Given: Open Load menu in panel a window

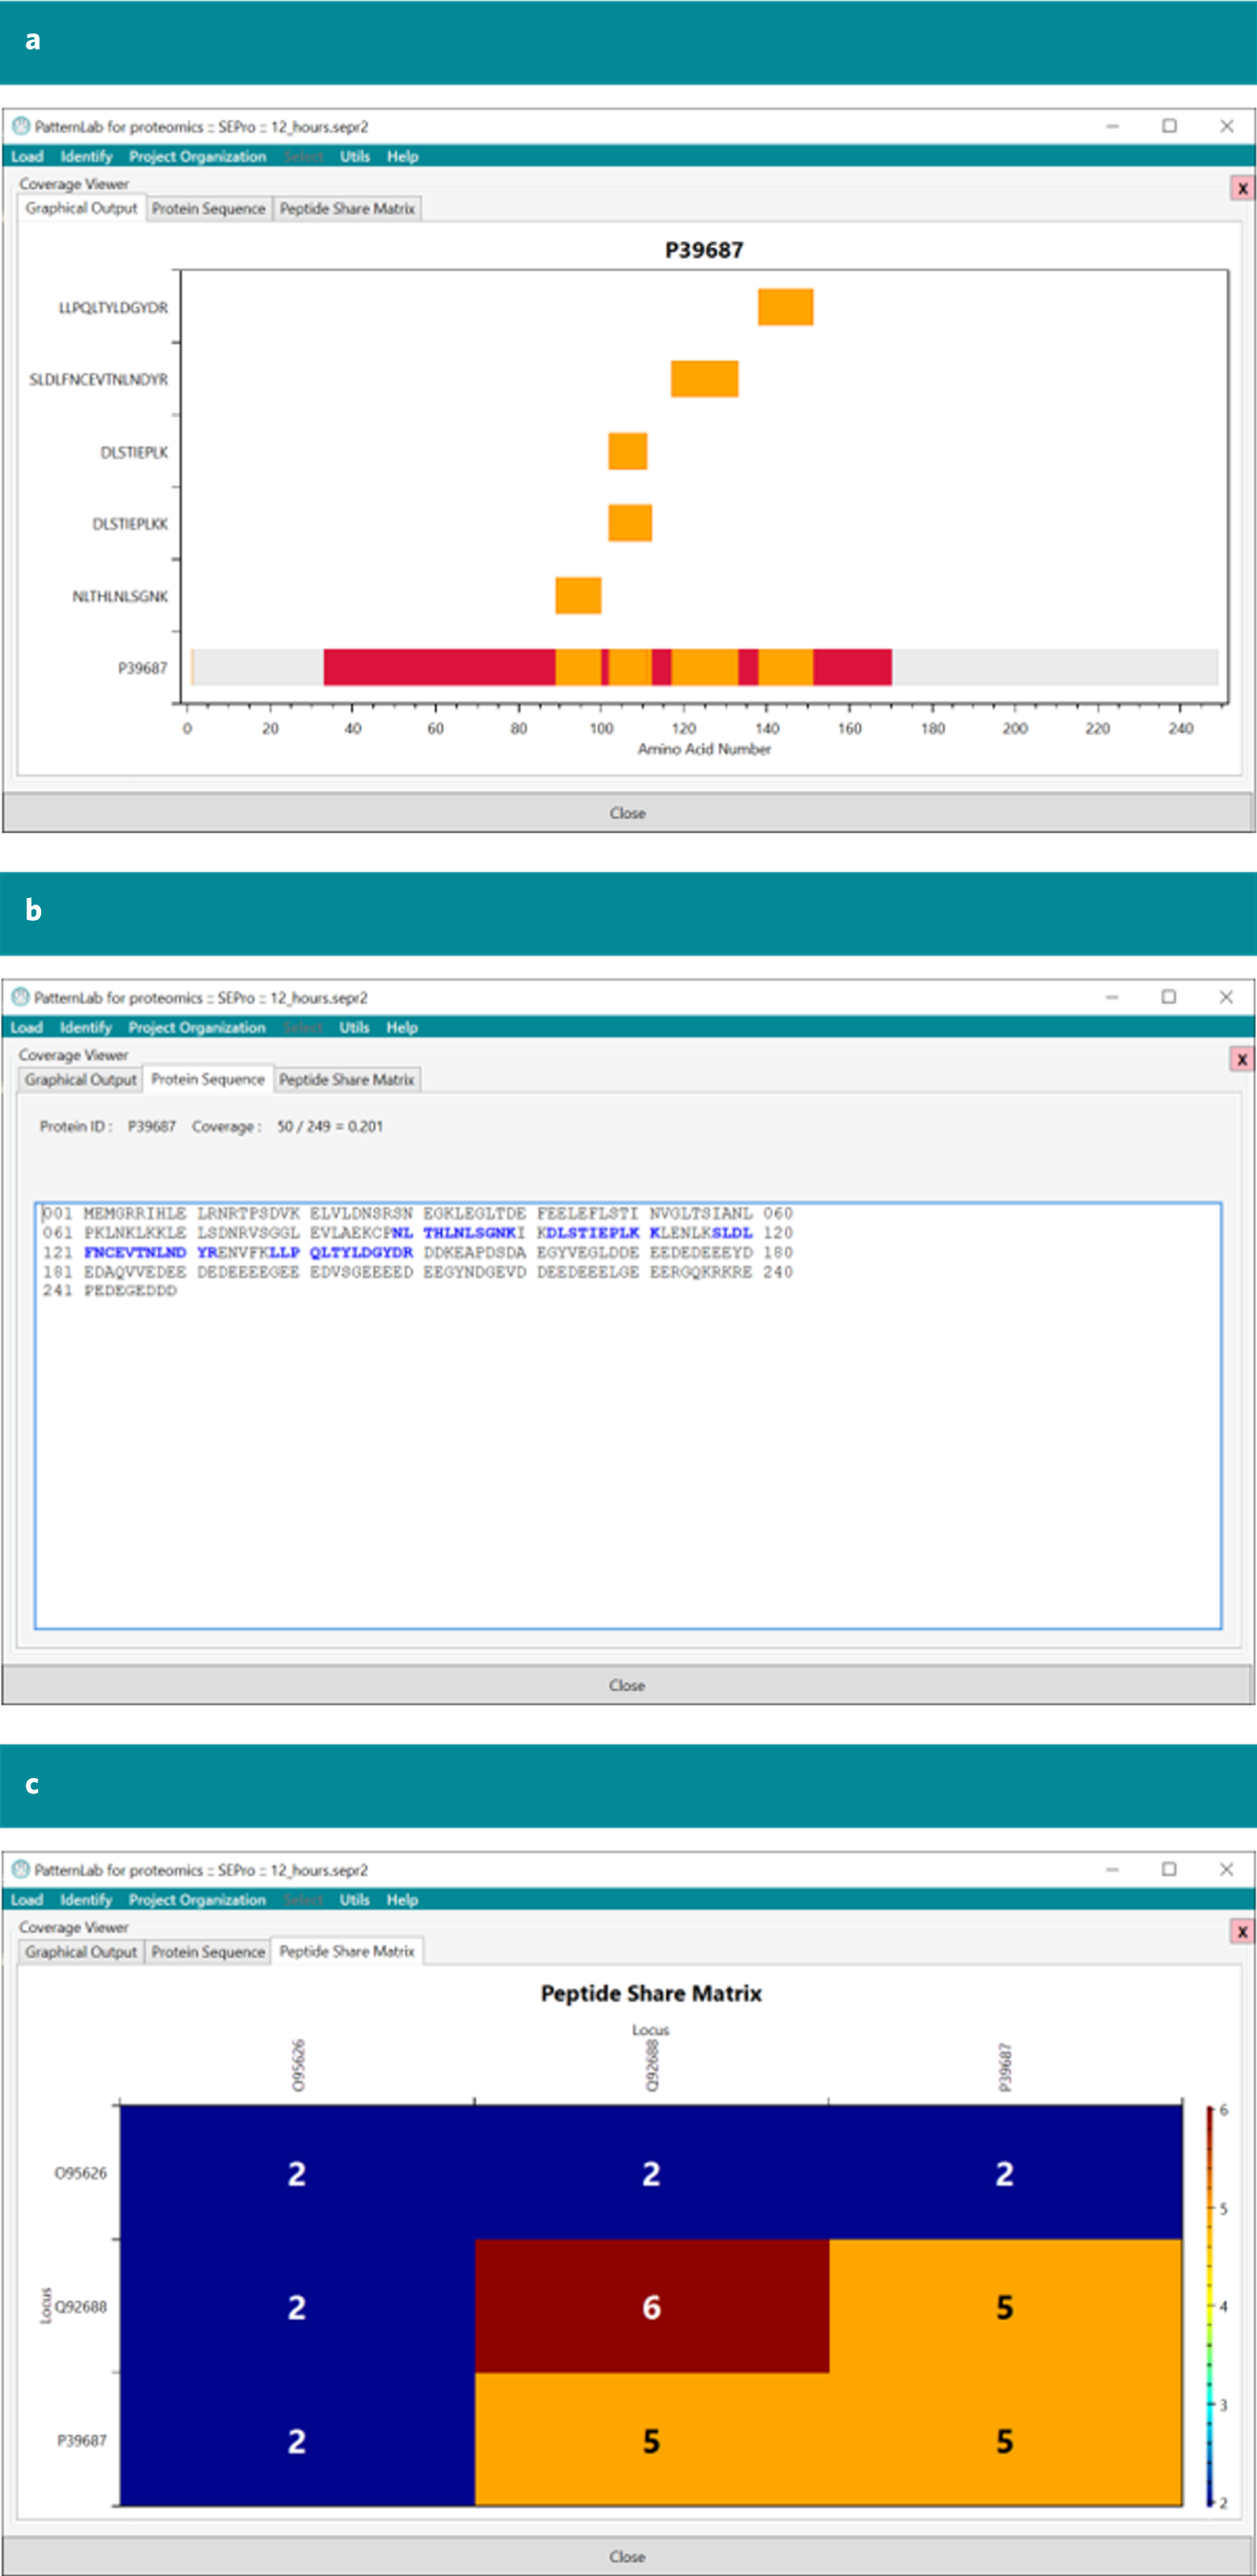Looking at the screenshot, I should pos(27,156).
